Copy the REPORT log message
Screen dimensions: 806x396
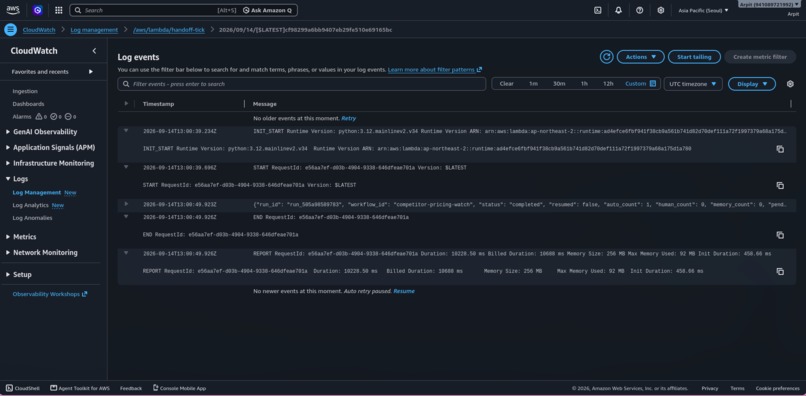pyautogui.click(x=780, y=272)
